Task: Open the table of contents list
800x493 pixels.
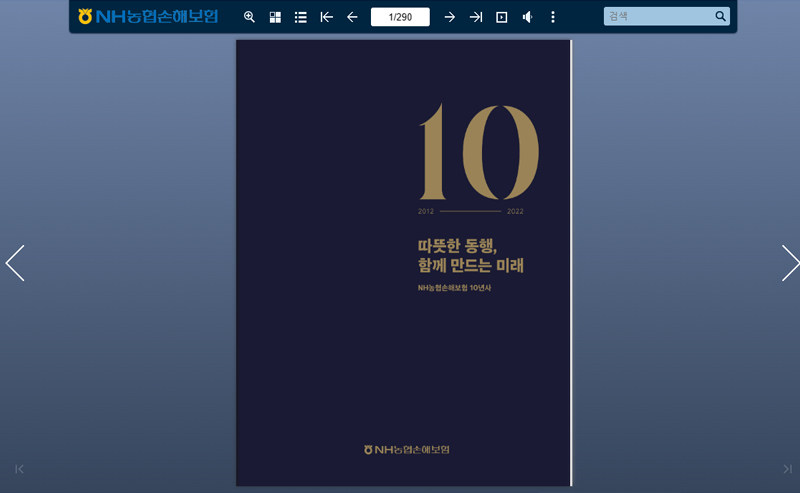Action: click(301, 17)
